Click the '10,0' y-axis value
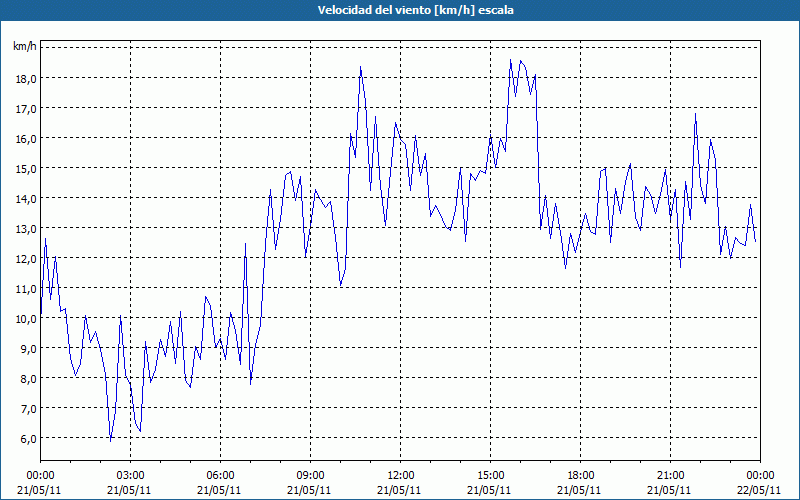Image resolution: width=800 pixels, height=500 pixels. click(26, 318)
